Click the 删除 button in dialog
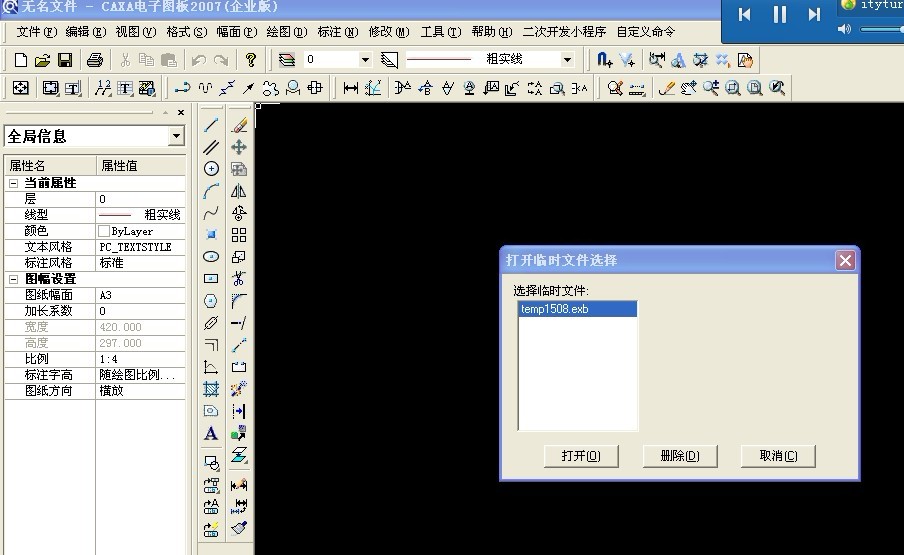 click(x=680, y=456)
